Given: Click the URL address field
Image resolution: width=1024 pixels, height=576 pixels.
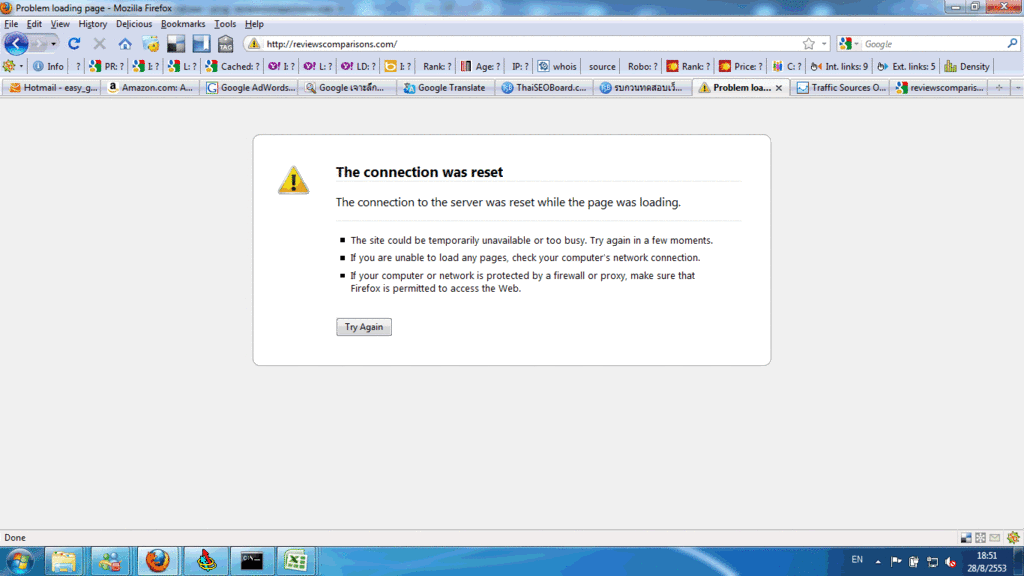Looking at the screenshot, I should (520, 44).
